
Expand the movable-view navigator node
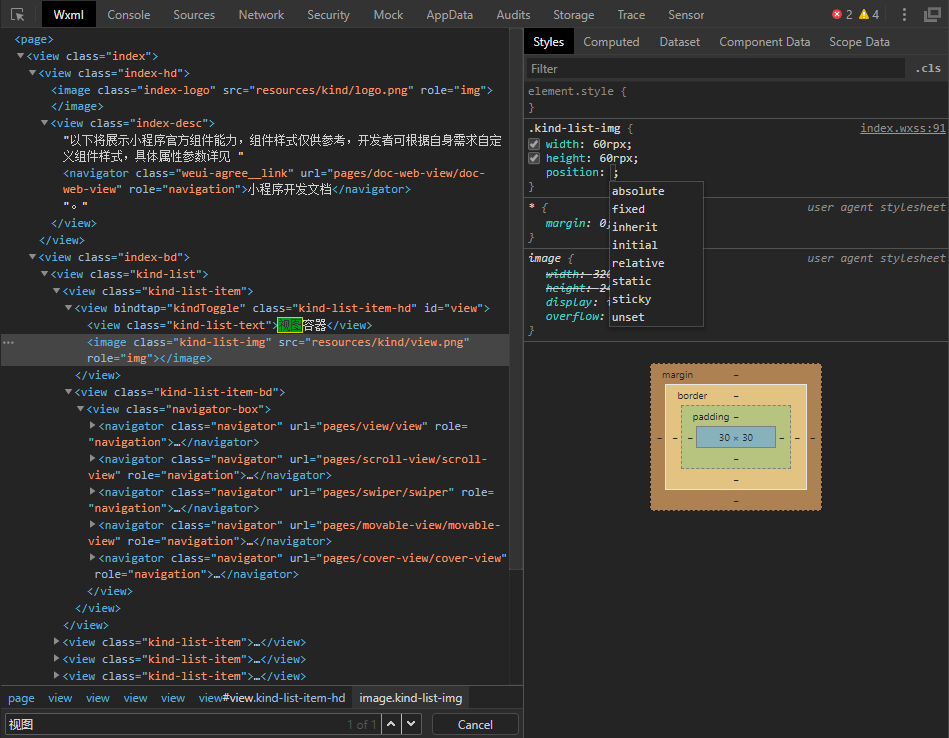[x=93, y=524]
